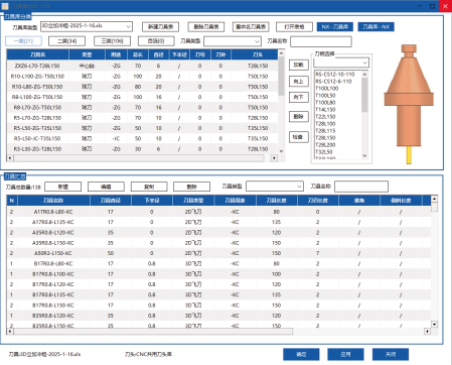Click the 向下 move-down button

(x=299, y=97)
